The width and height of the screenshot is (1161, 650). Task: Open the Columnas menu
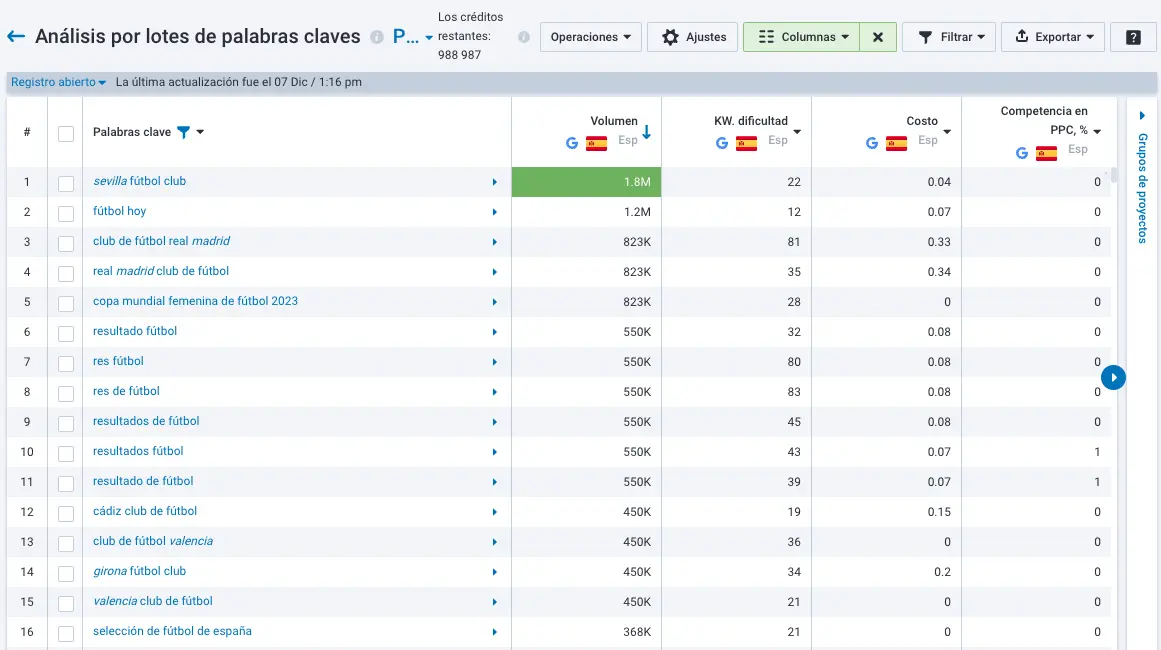[x=801, y=36]
